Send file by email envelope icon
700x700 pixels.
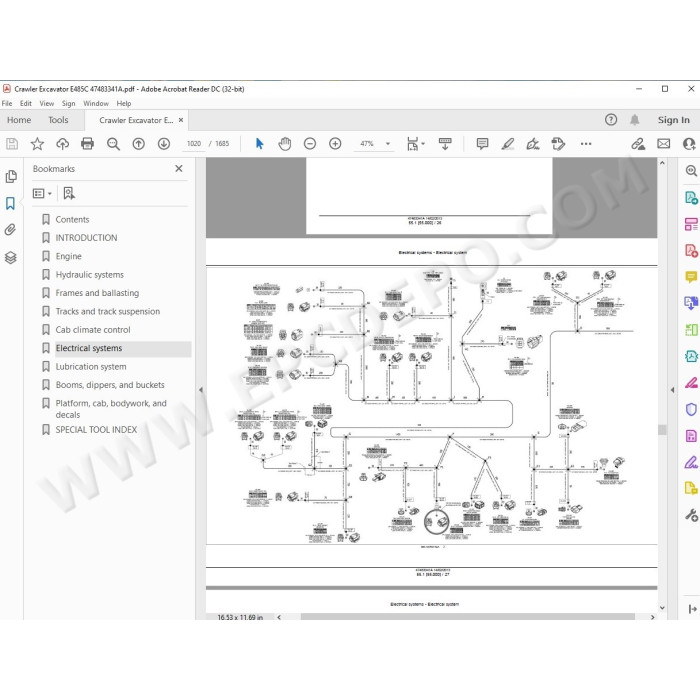click(x=663, y=144)
